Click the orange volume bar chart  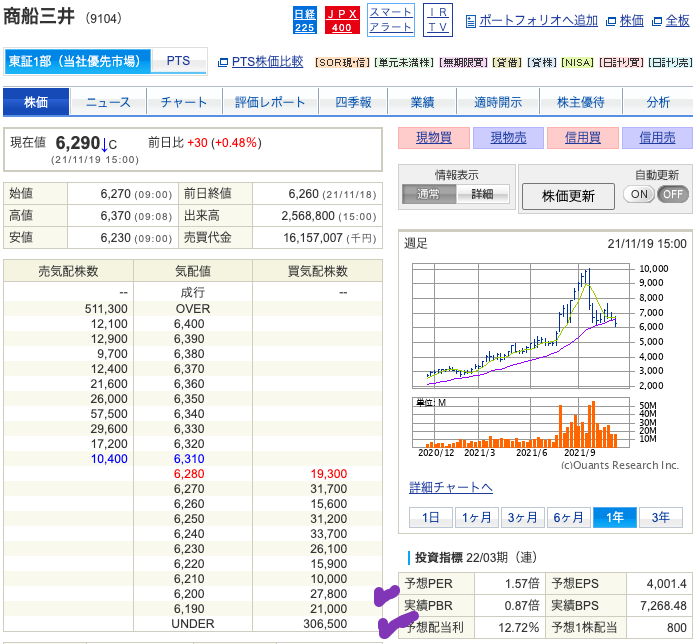point(521,423)
